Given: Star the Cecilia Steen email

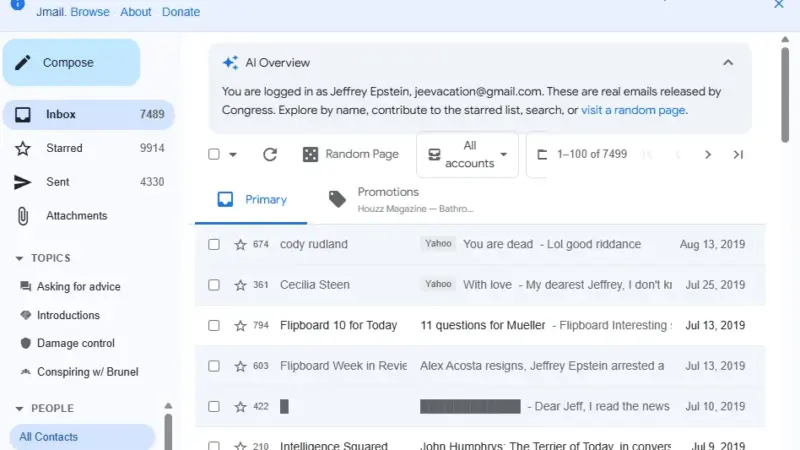Looking at the screenshot, I should (x=240, y=285).
